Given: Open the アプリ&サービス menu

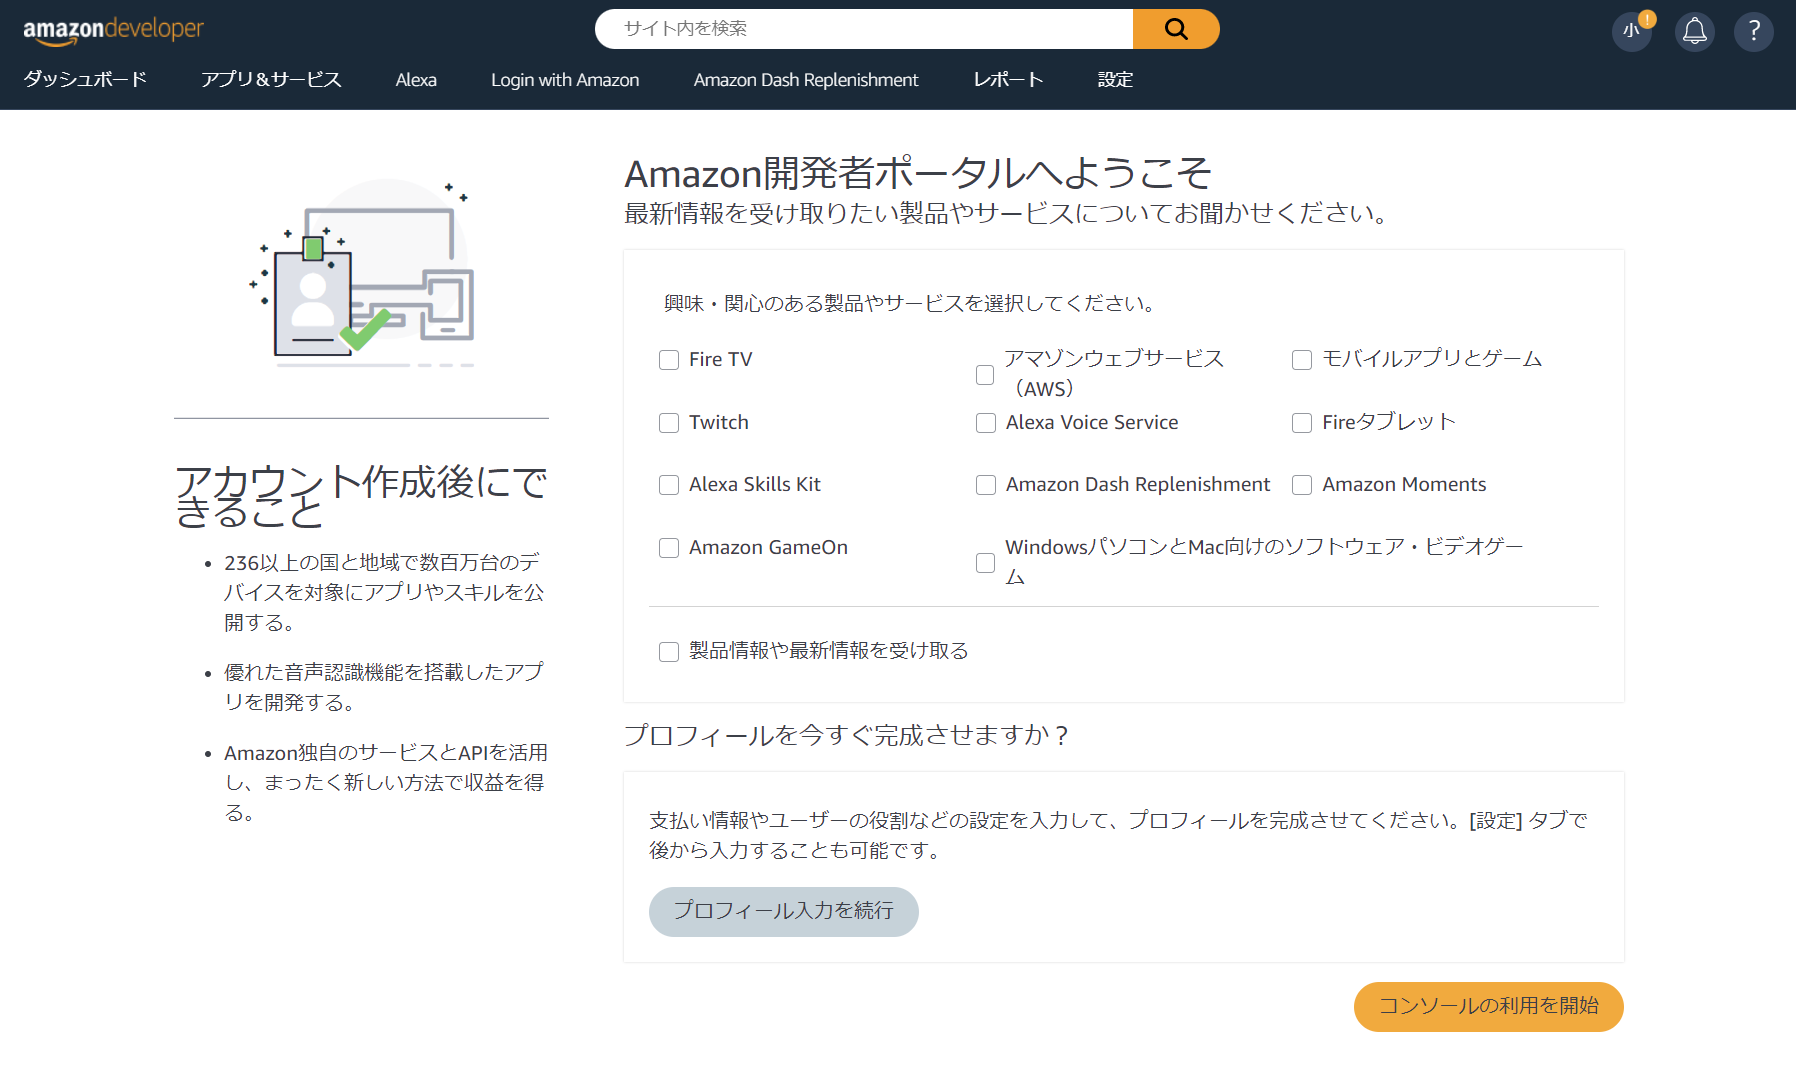Looking at the screenshot, I should [x=272, y=80].
